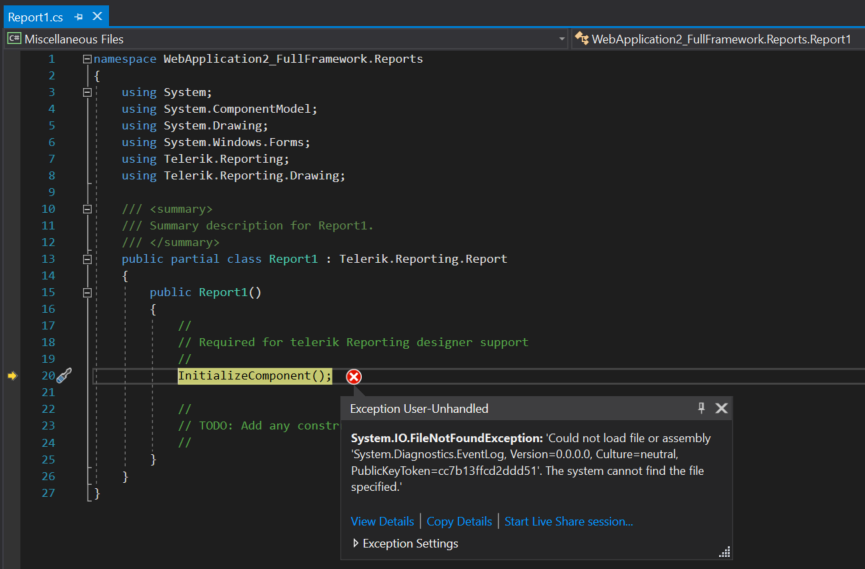
Task: Click the quick actions screwdriver icon
Action: click(x=64, y=375)
